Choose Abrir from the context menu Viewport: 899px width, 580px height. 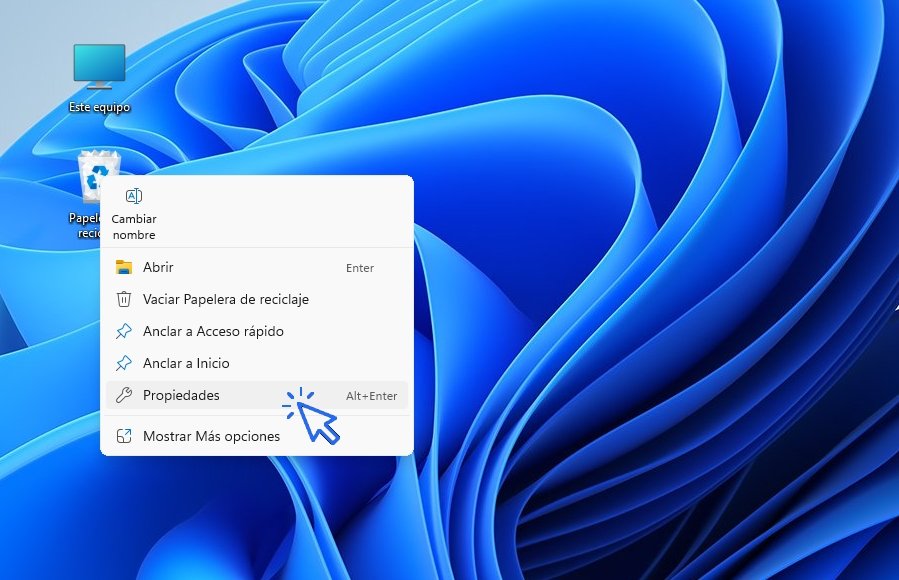point(158,267)
